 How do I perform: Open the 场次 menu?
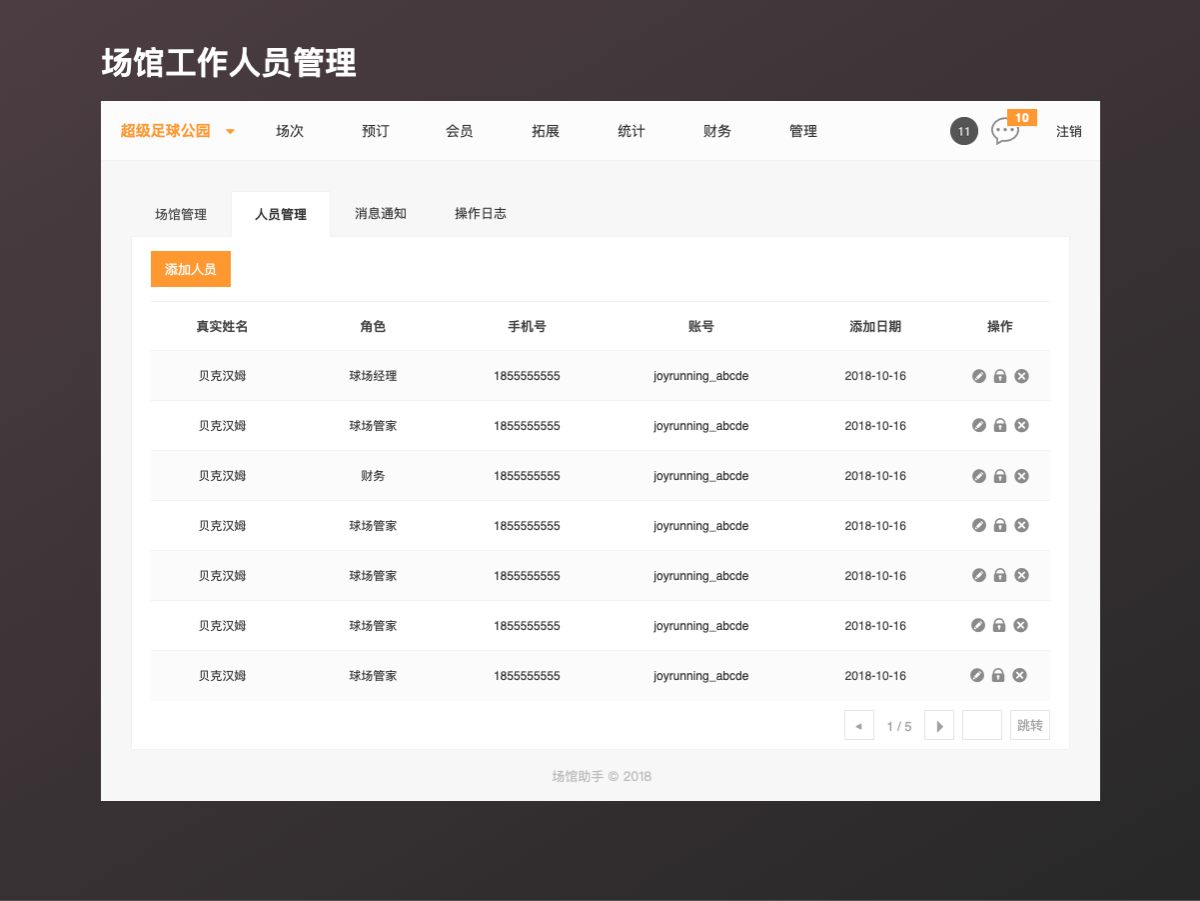coord(290,131)
